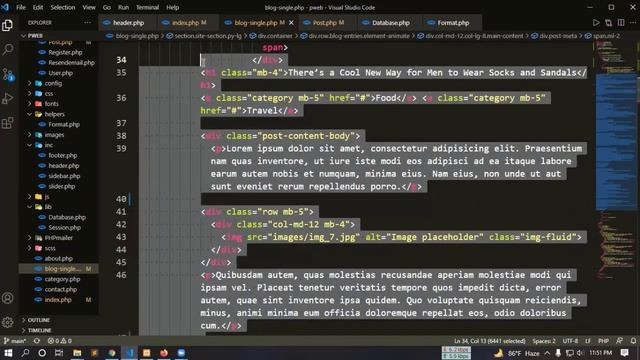This screenshot has width=640, height=360.
Task: Open the errors and warnings counter
Action: point(60,341)
